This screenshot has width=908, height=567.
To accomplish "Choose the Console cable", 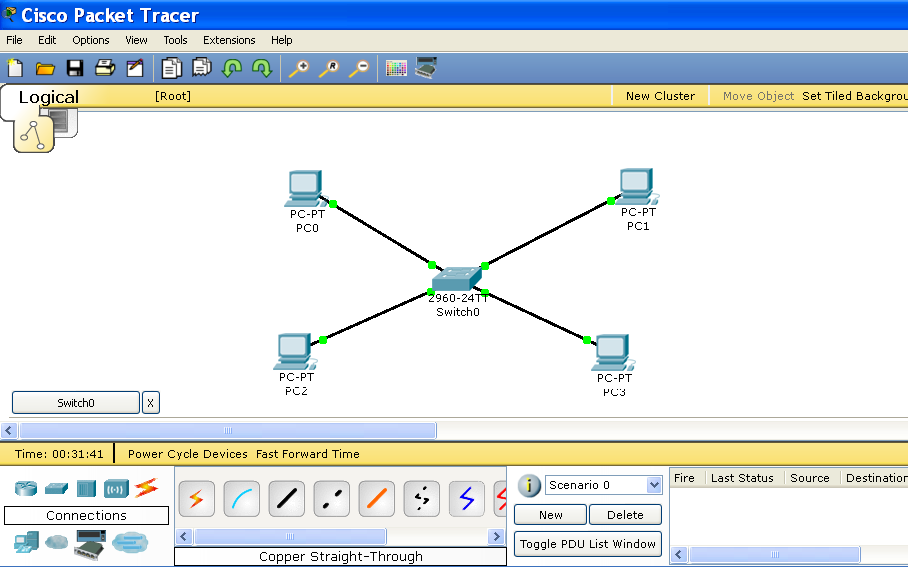I will (241, 499).
